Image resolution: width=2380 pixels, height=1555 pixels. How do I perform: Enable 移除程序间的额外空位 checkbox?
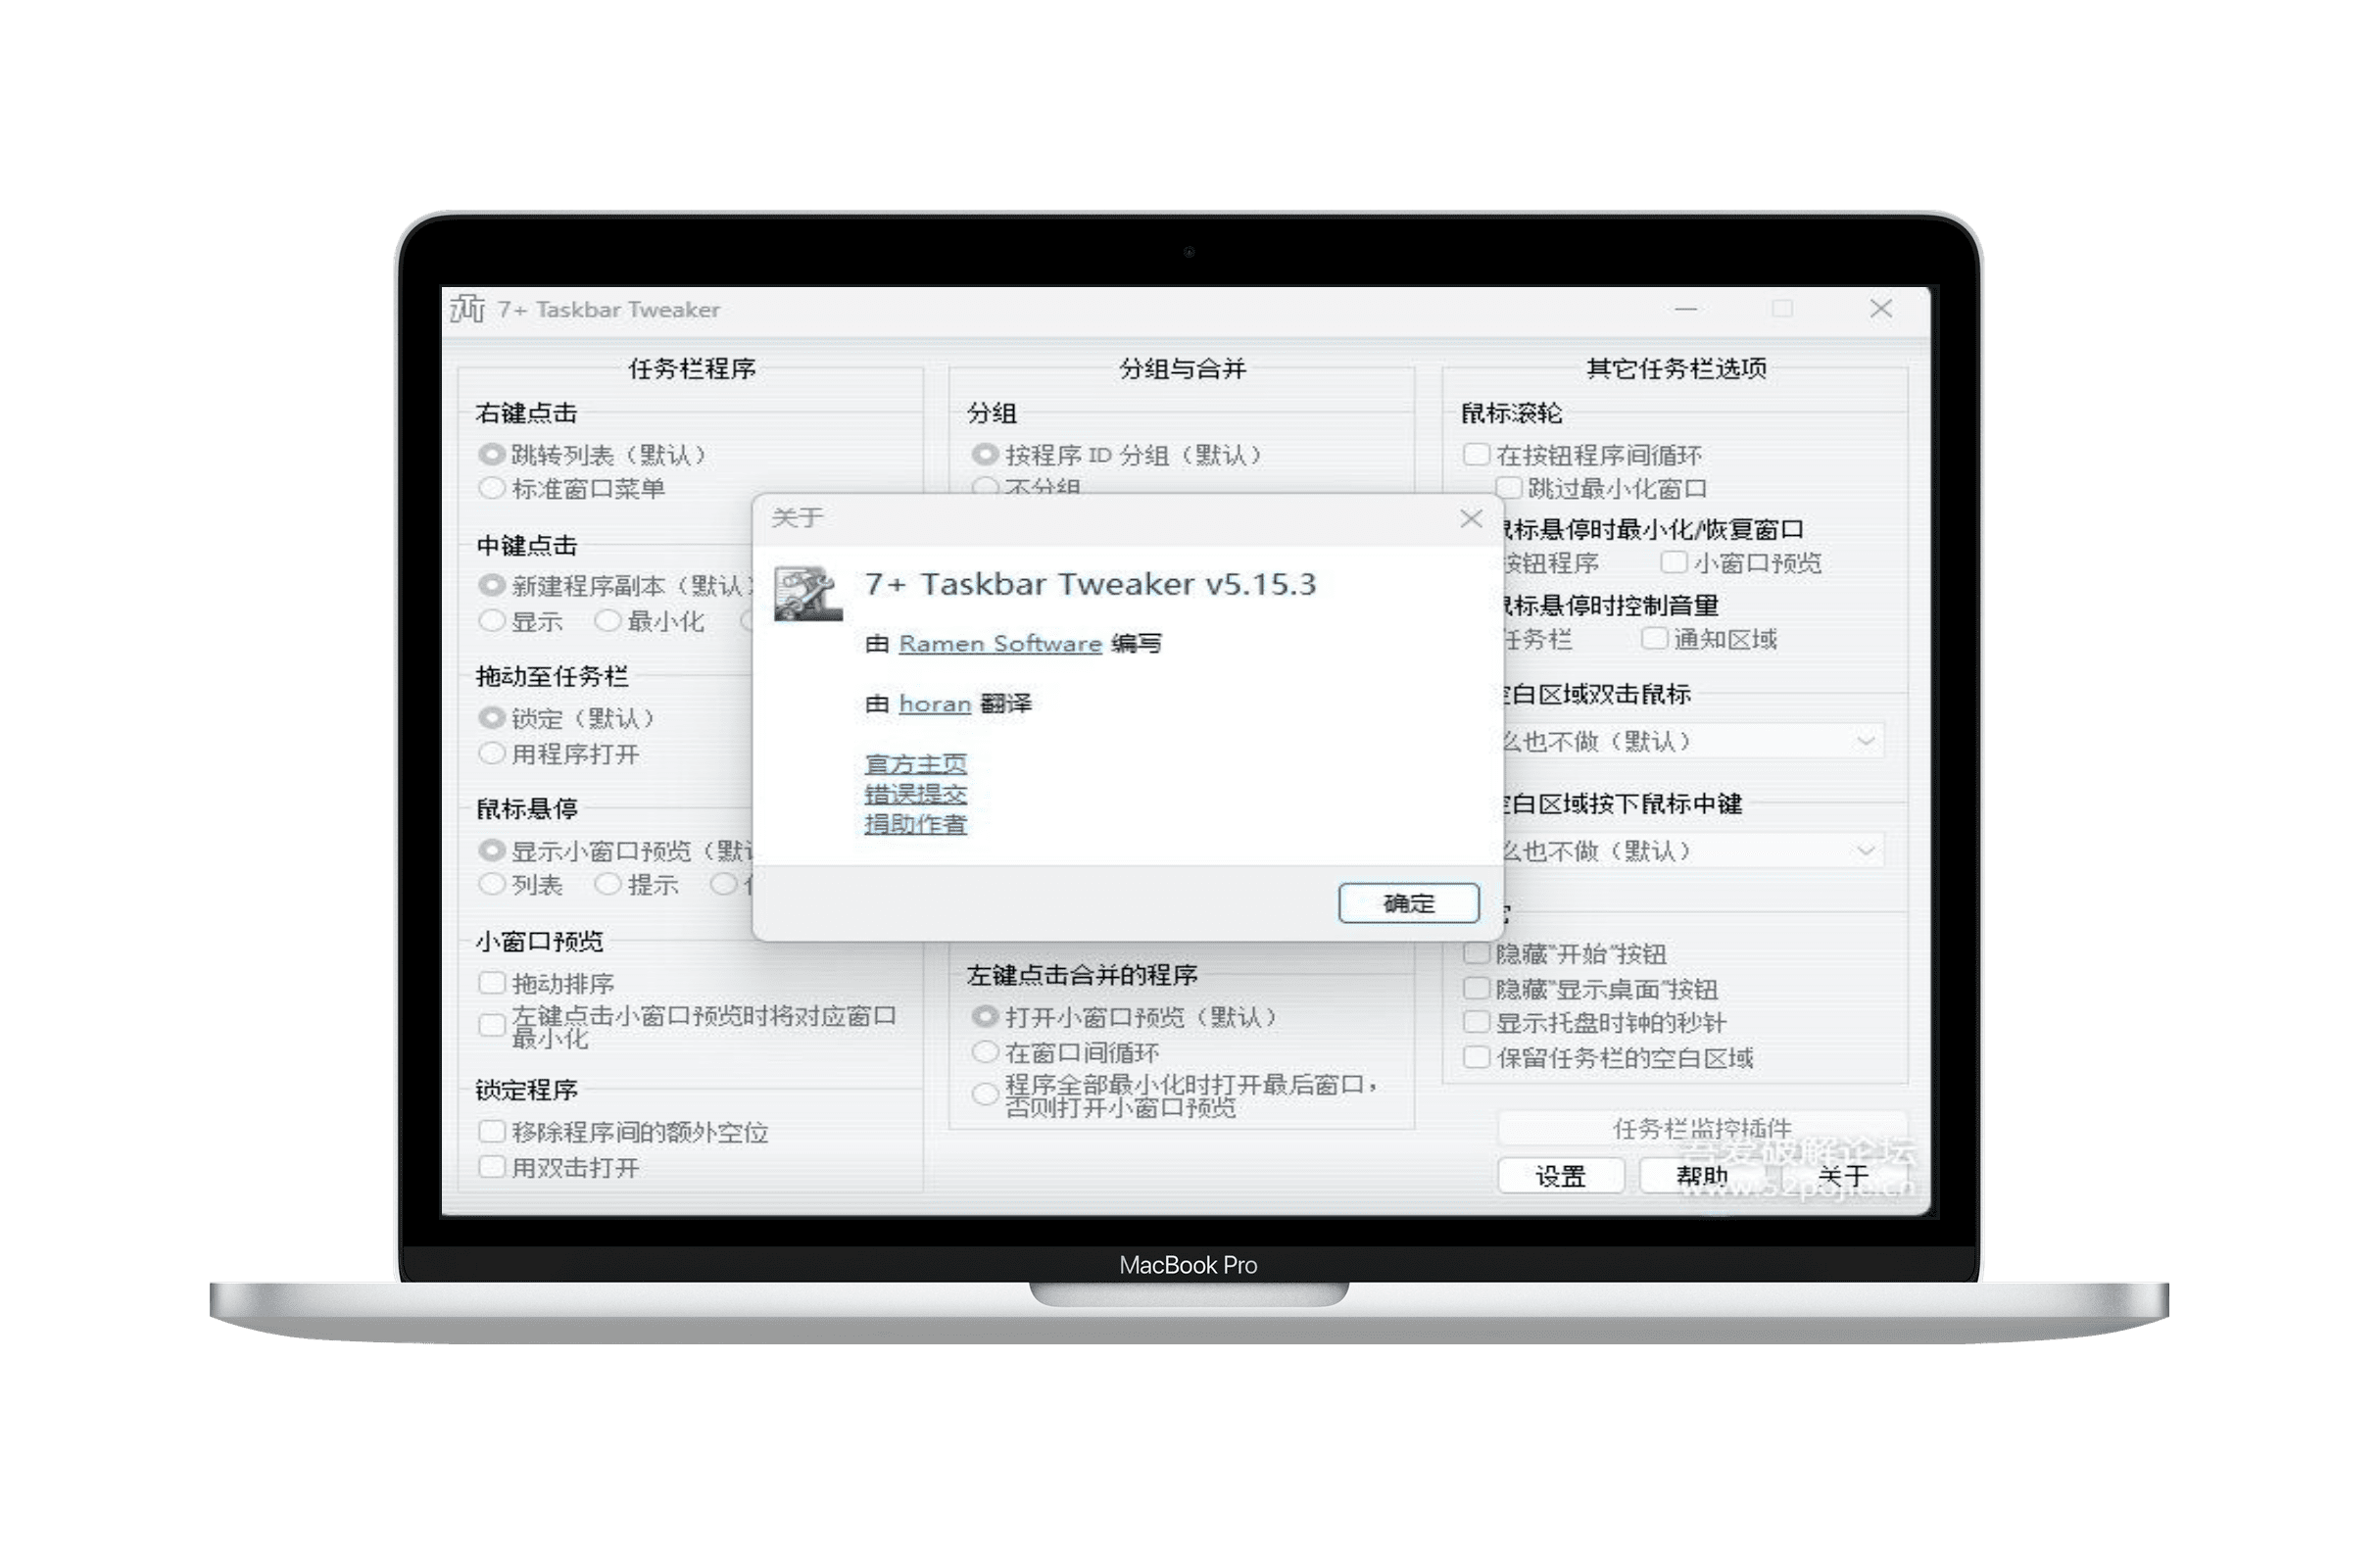(491, 1132)
